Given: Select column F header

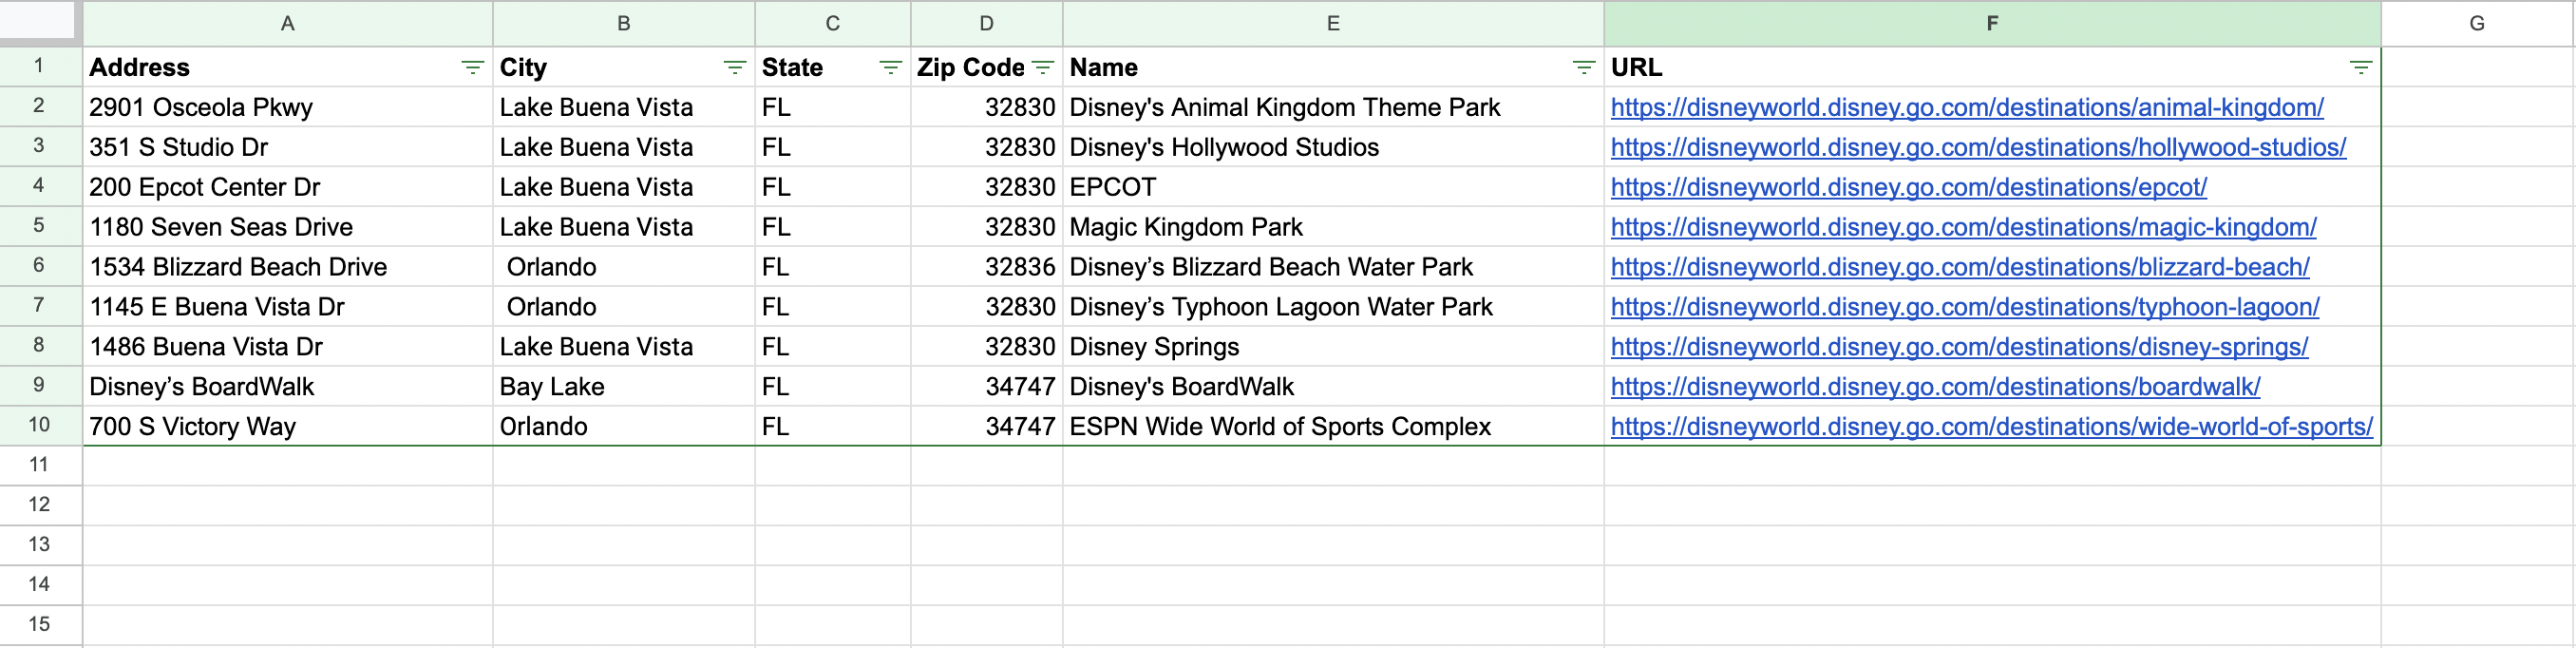Looking at the screenshot, I should [1991, 23].
